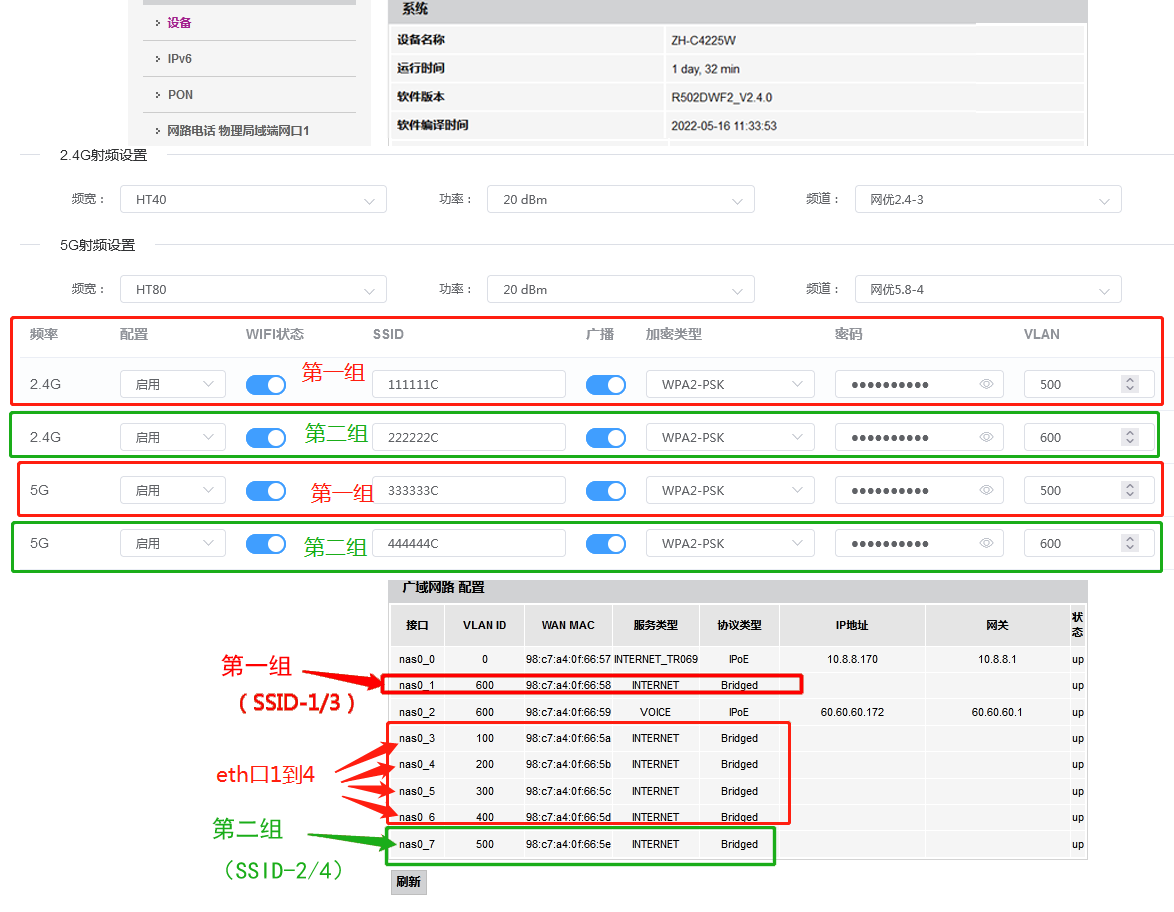Open the 2.4G 频宽 HT40 dropdown
Viewport: 1174px width, 912px height.
coord(253,199)
